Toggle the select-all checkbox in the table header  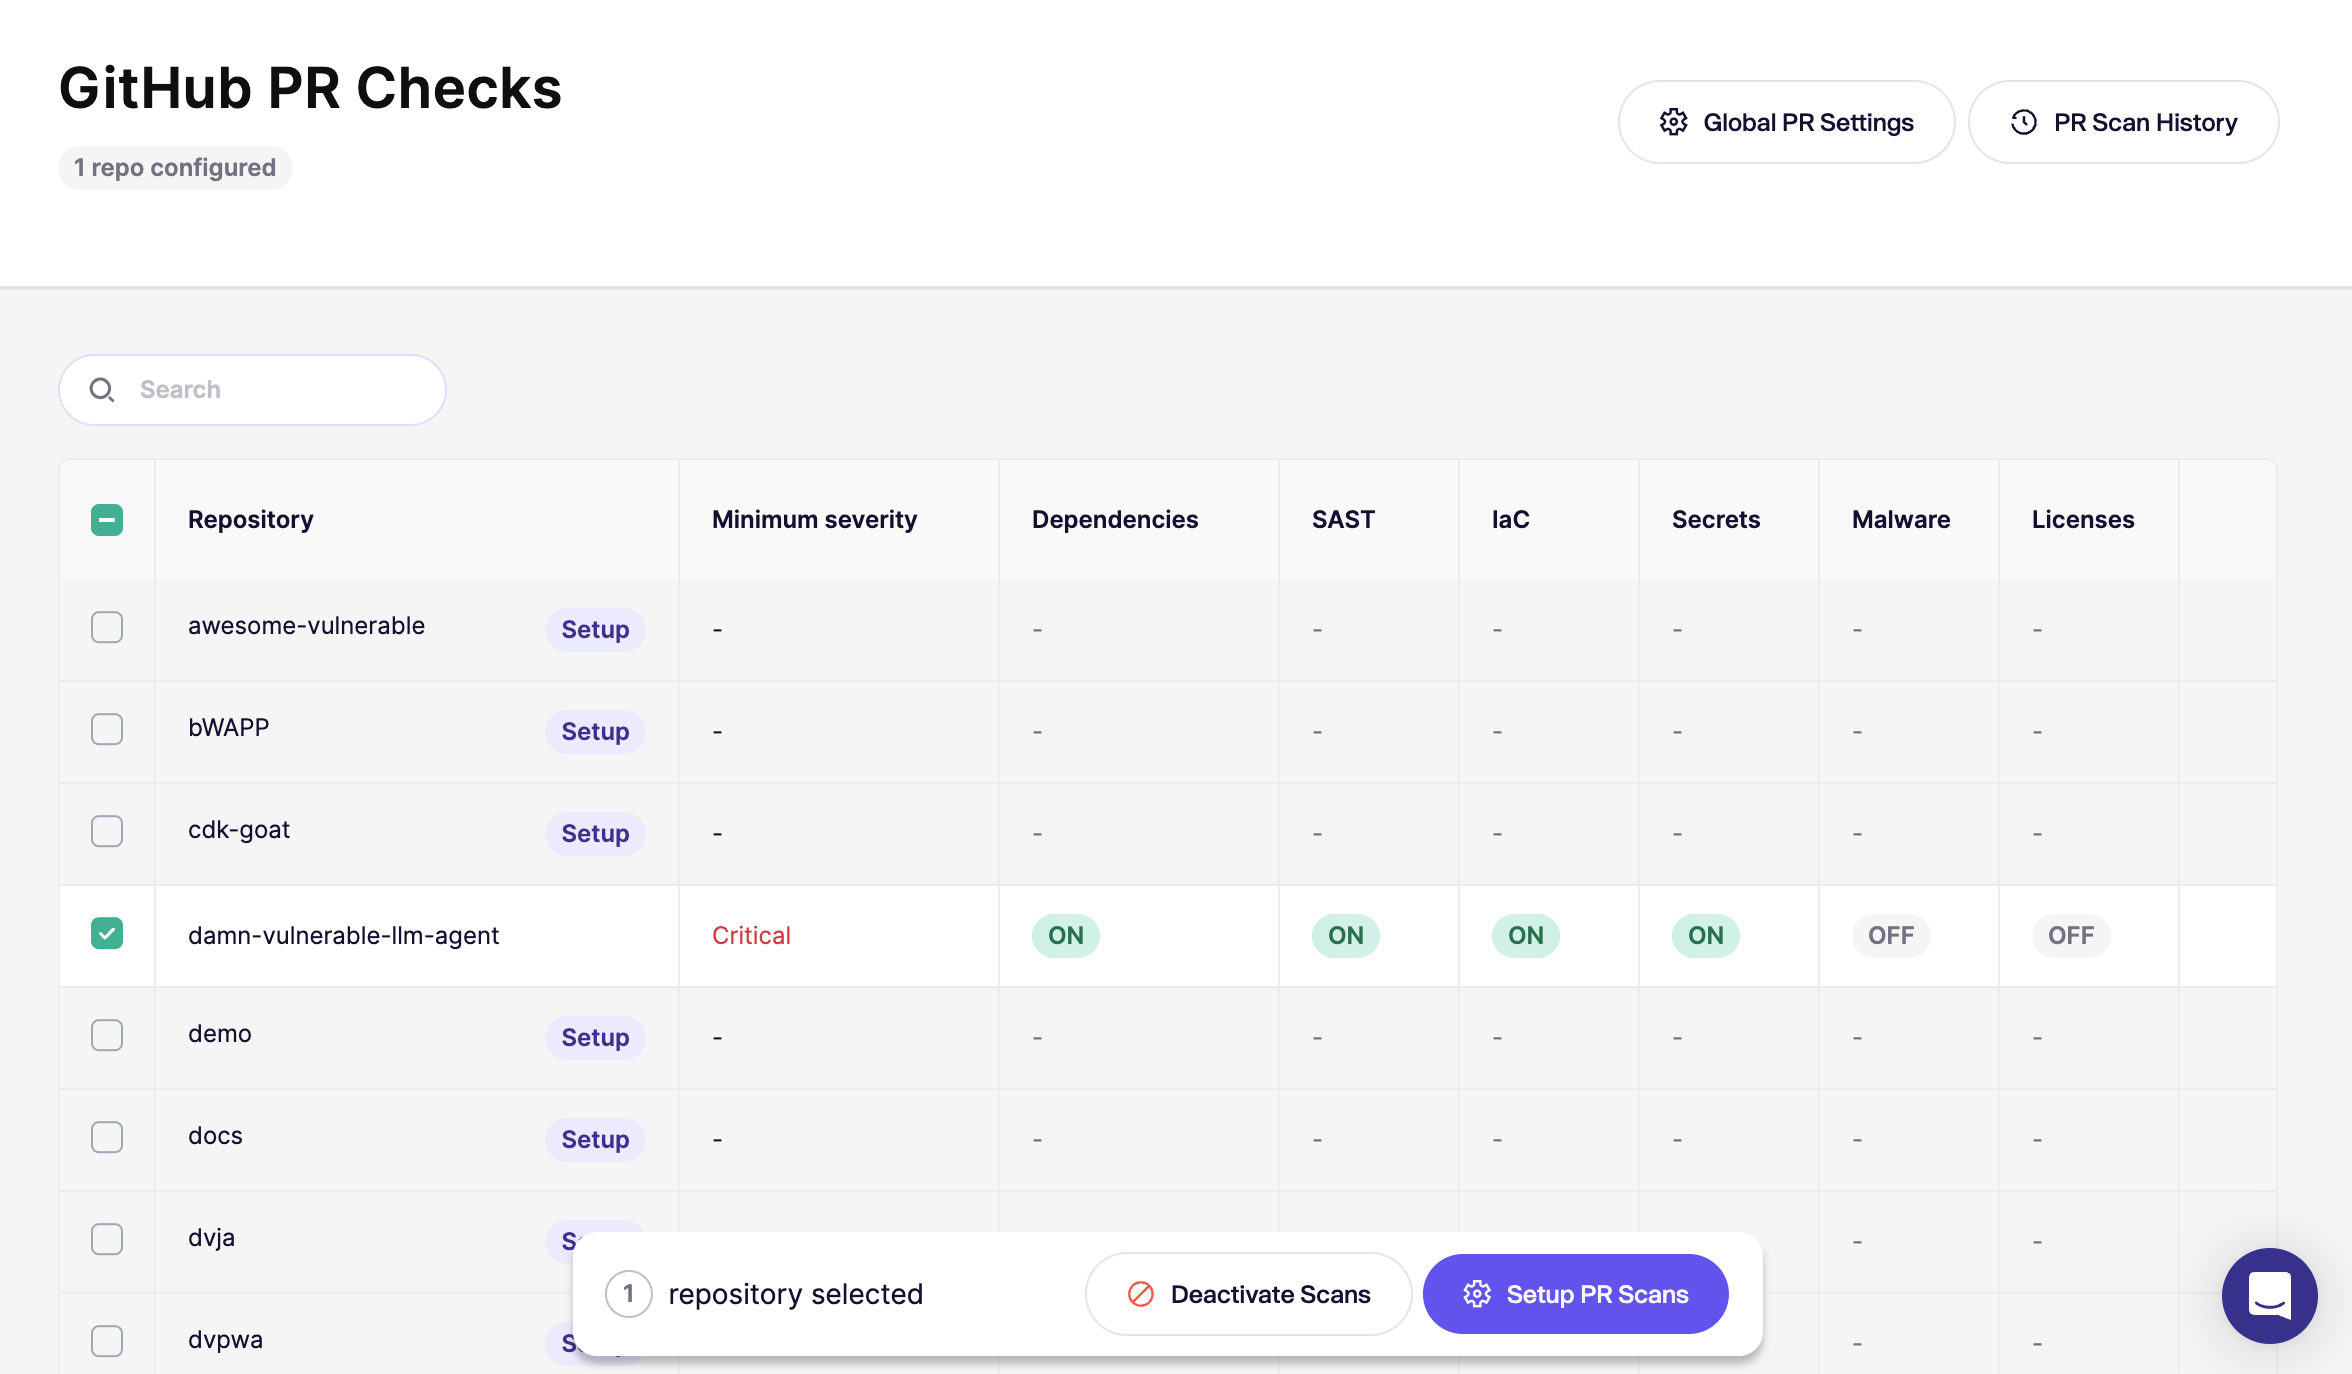tap(107, 520)
